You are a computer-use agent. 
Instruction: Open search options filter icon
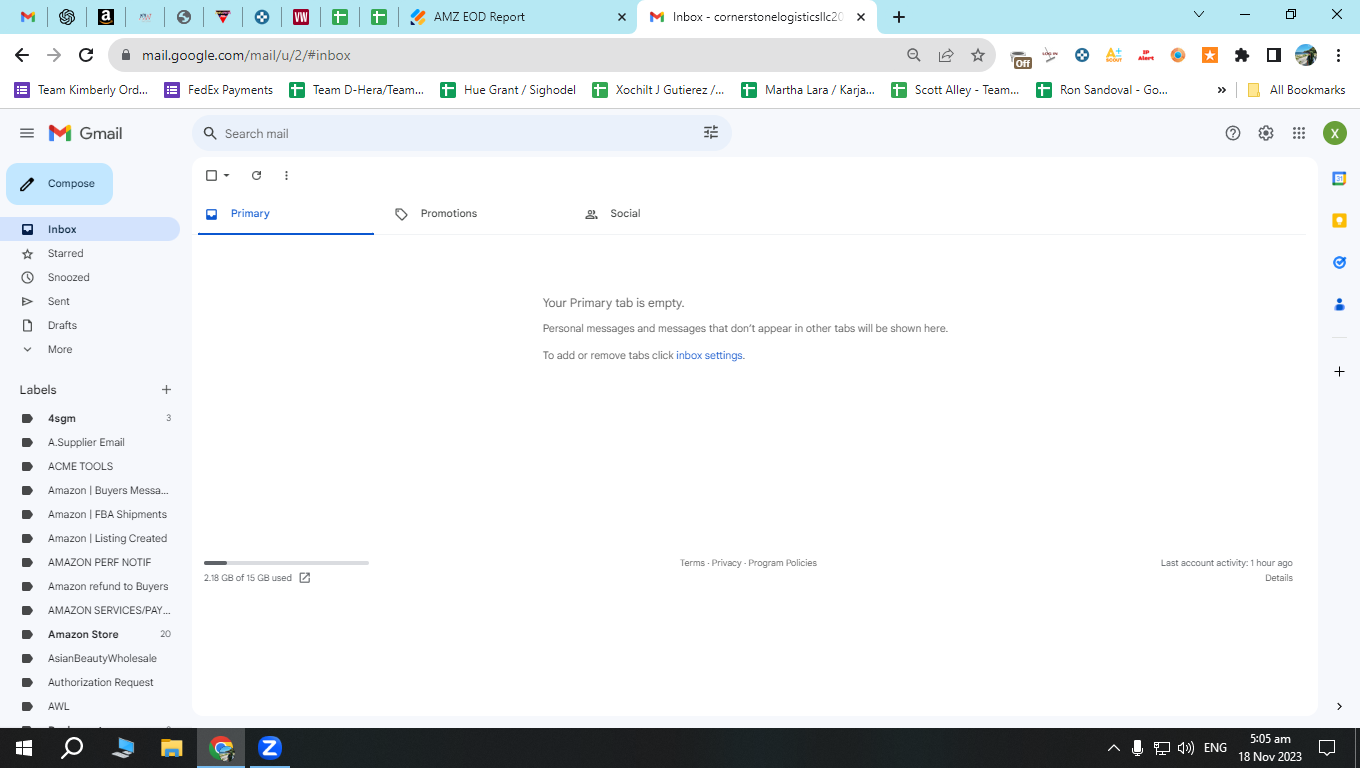pyautogui.click(x=711, y=133)
